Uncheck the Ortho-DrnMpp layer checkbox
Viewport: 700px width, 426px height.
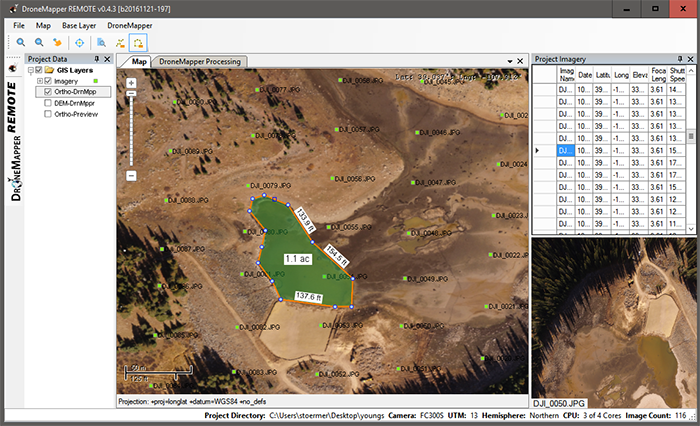point(48,92)
